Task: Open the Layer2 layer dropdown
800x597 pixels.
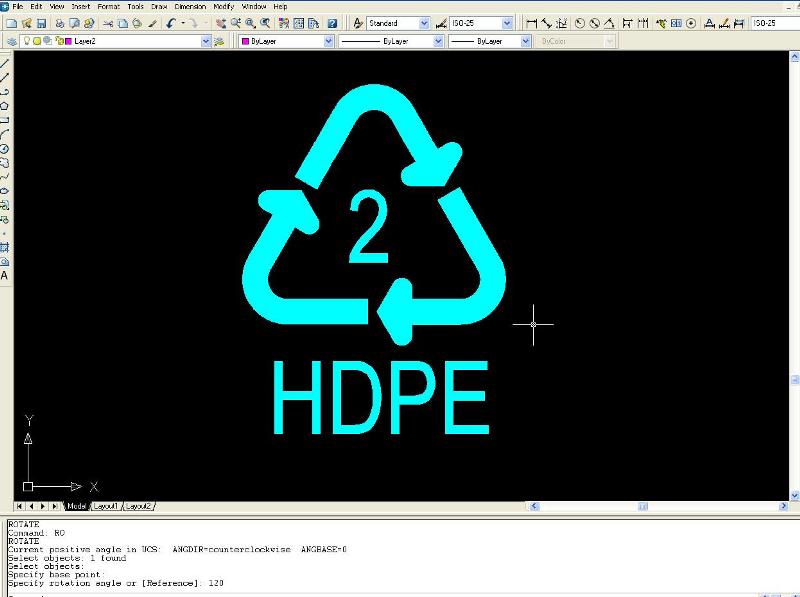Action: pyautogui.click(x=206, y=41)
